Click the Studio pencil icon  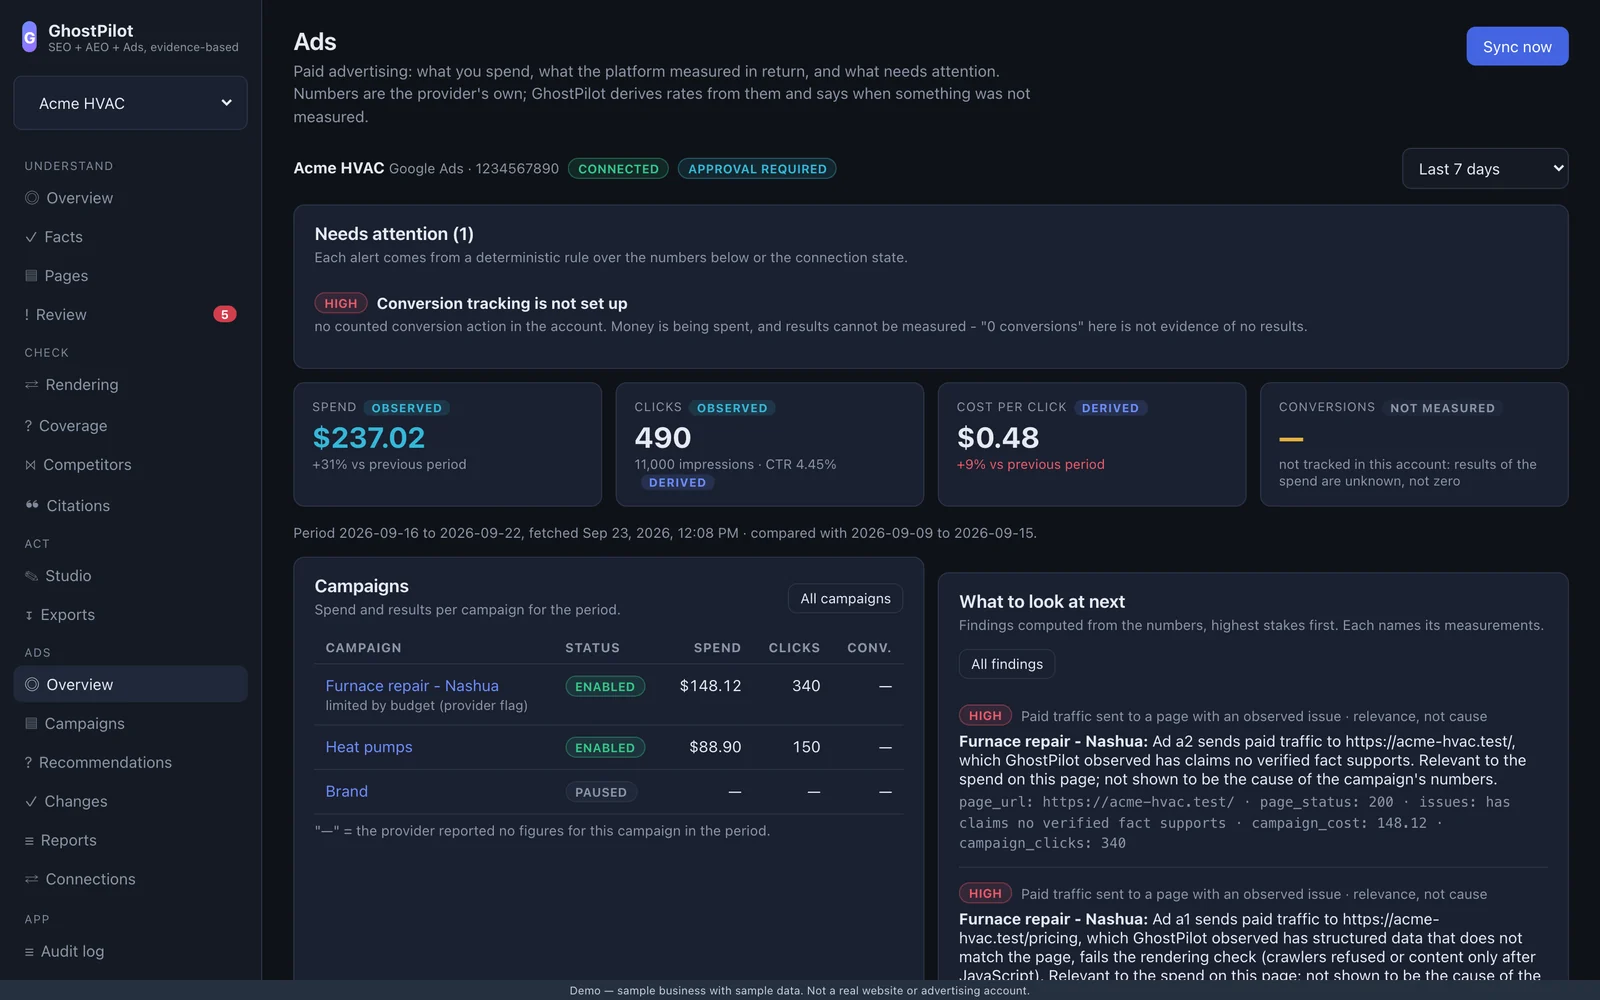pyautogui.click(x=31, y=576)
